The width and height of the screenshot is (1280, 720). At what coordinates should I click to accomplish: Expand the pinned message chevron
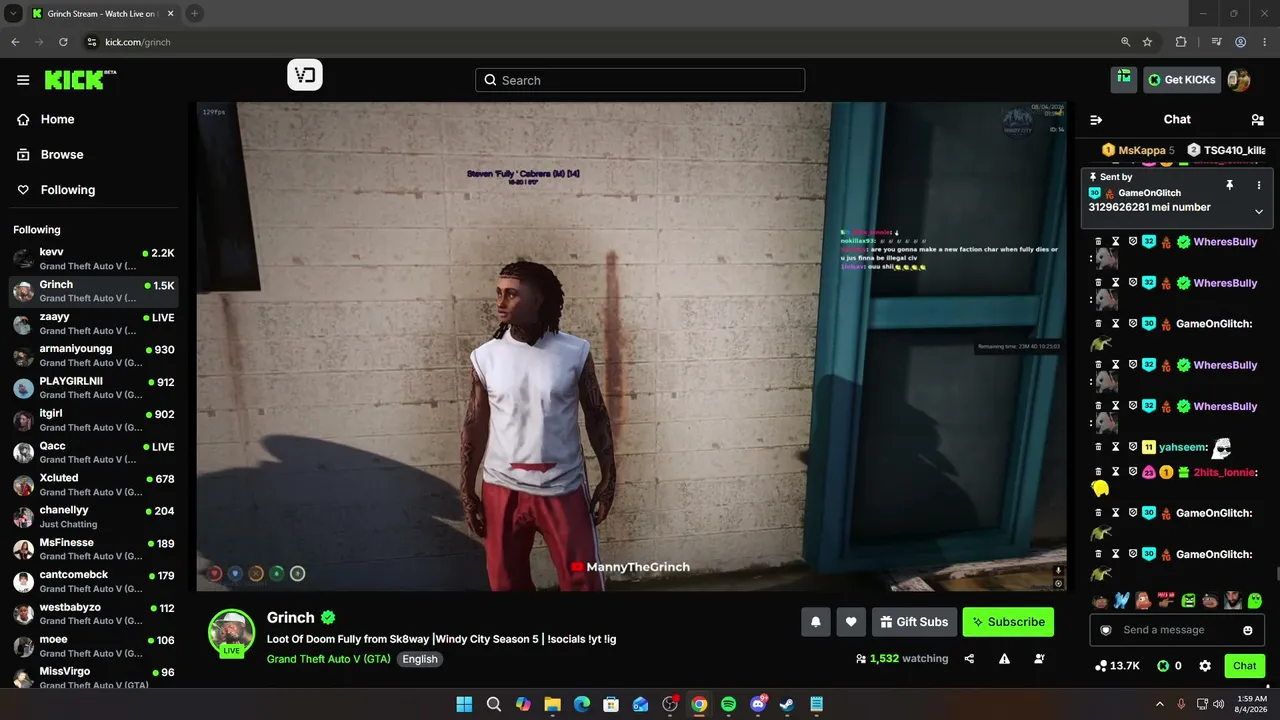1258,211
